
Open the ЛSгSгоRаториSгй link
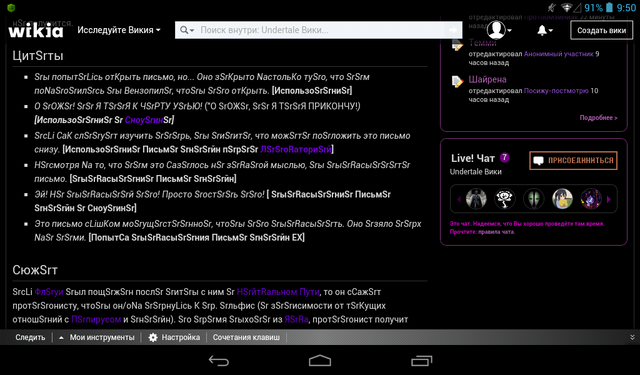click(x=296, y=149)
